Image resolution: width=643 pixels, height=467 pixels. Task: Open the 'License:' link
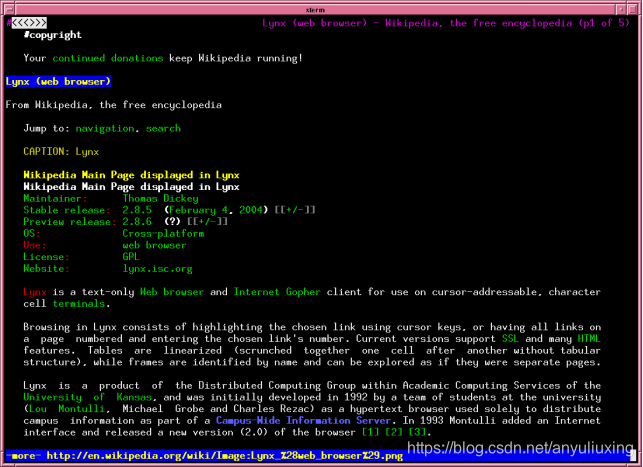(x=46, y=257)
